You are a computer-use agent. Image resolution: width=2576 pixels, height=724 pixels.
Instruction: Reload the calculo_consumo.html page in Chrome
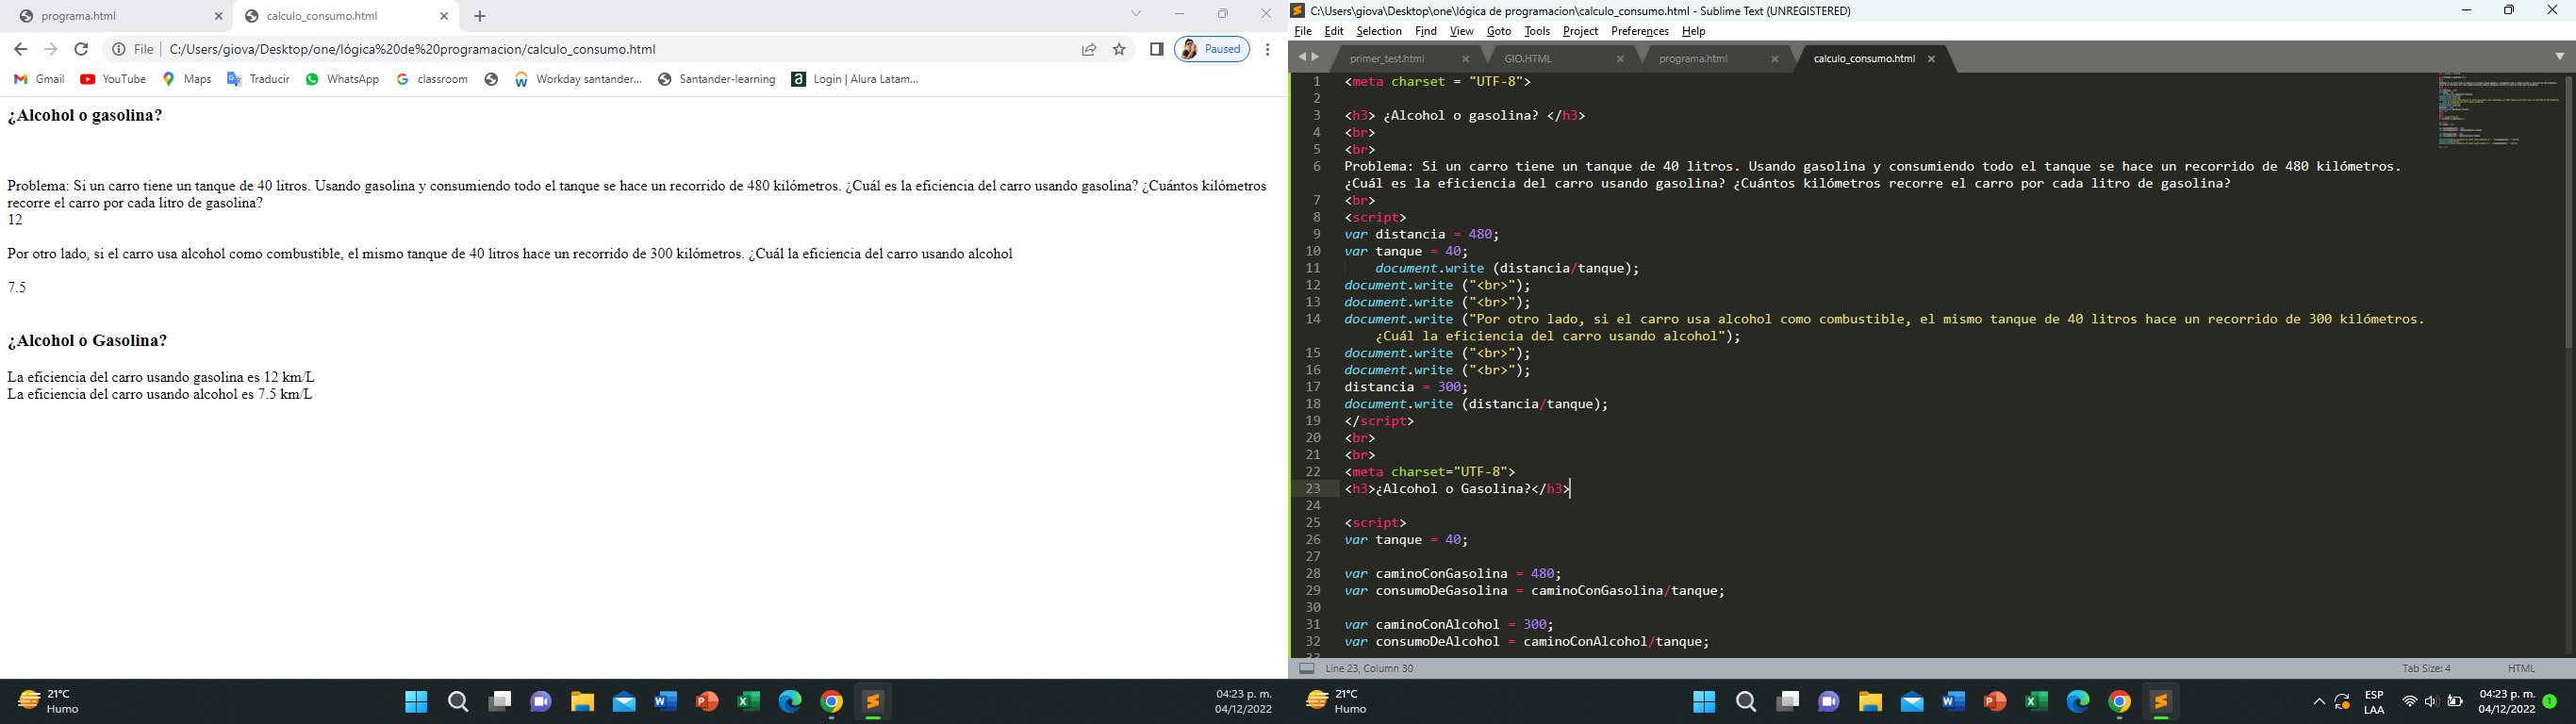82,49
